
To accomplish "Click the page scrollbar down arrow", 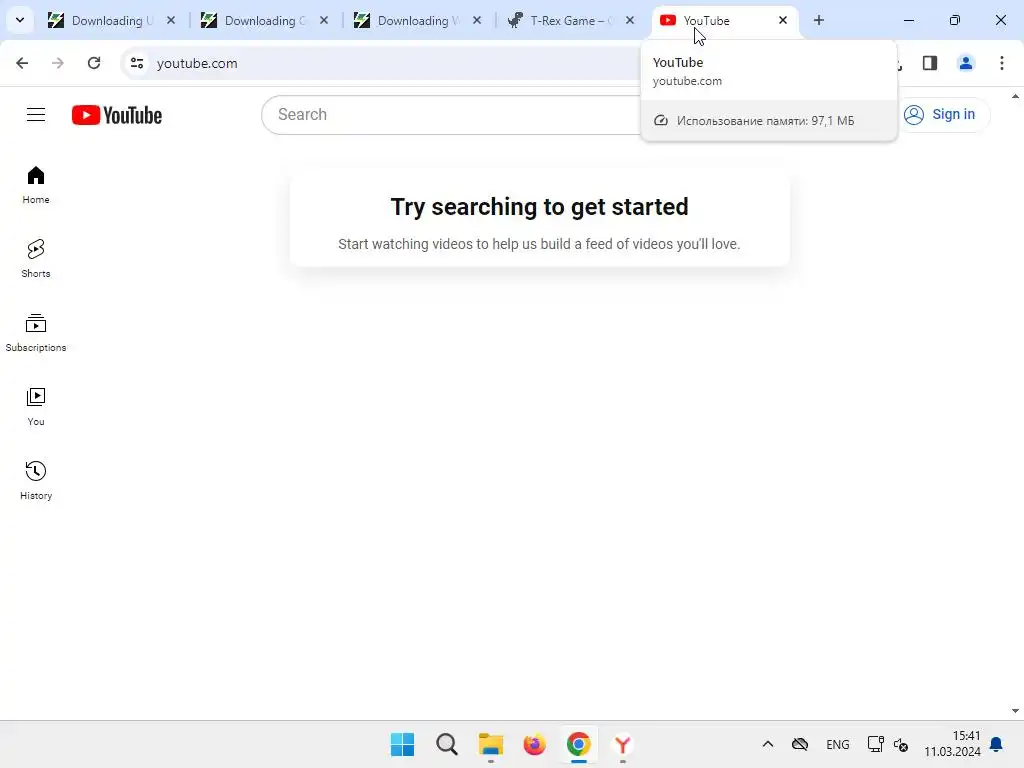I will pos(1016,711).
